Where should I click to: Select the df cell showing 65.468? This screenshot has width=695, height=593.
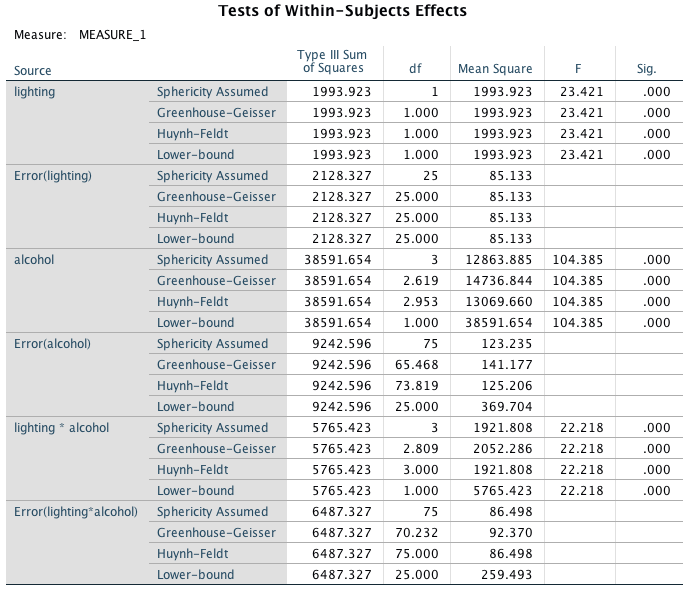coord(418,365)
